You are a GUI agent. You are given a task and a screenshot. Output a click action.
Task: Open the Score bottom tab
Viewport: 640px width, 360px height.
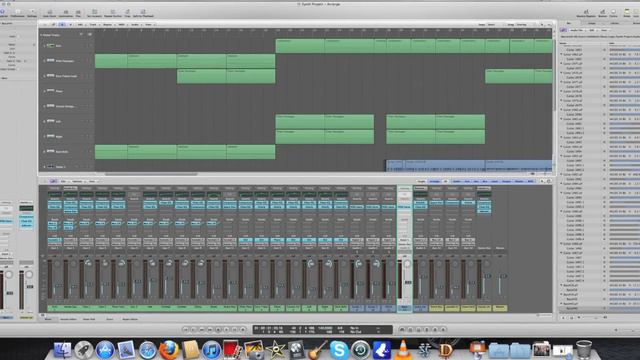(x=109, y=319)
